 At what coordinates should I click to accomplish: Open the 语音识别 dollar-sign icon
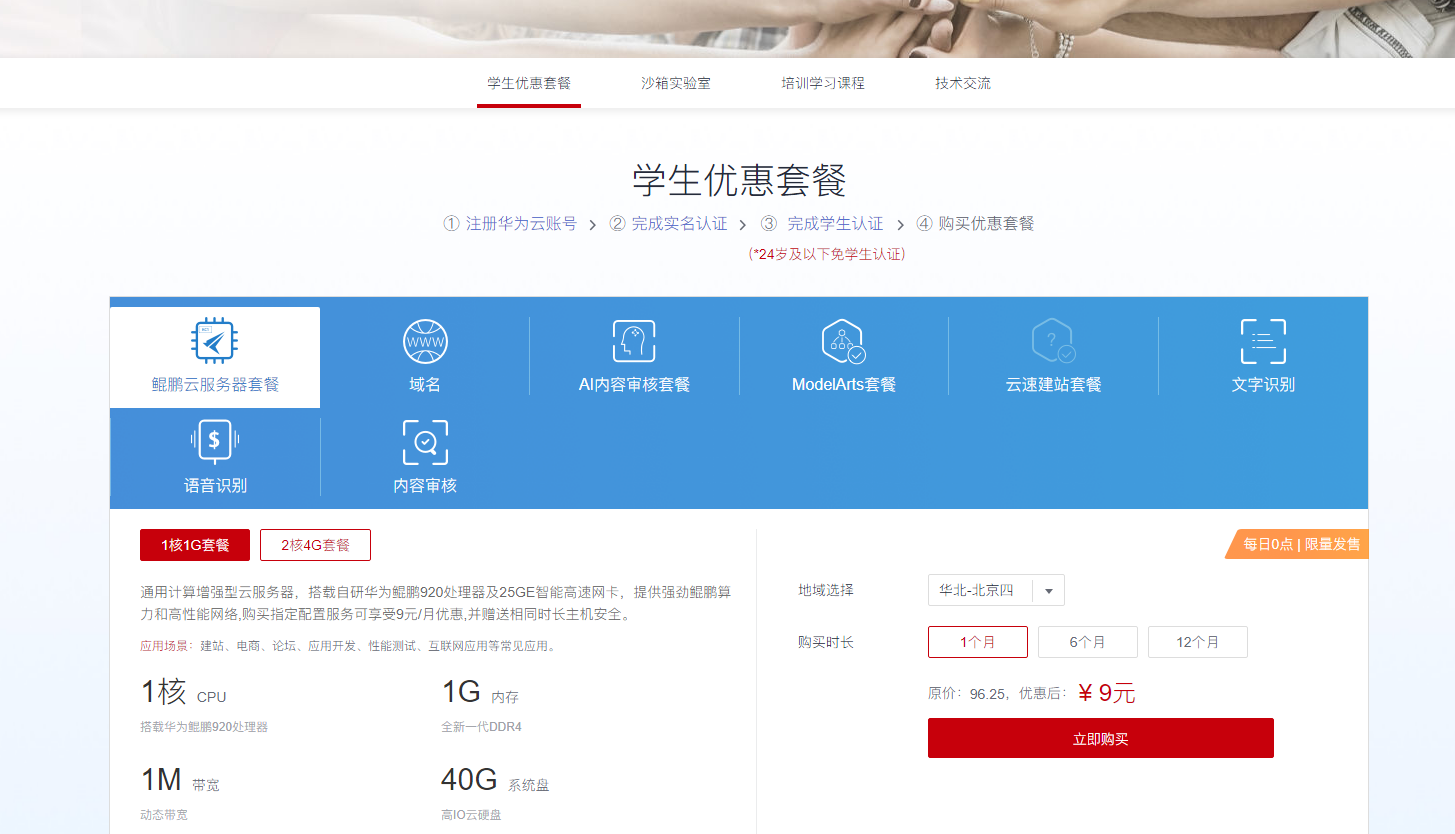(x=214, y=441)
